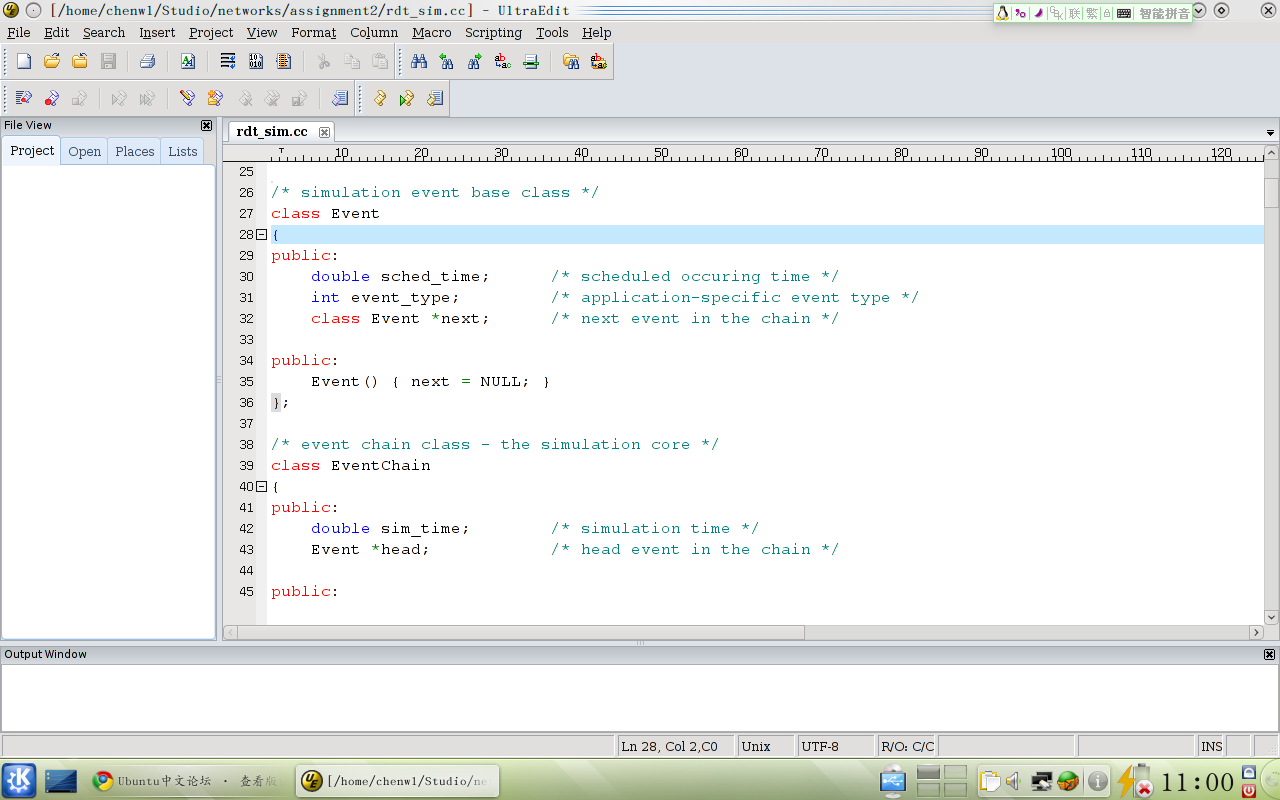Image resolution: width=1280 pixels, height=800 pixels.
Task: Create a new file with toolbar icon
Action: click(x=24, y=61)
